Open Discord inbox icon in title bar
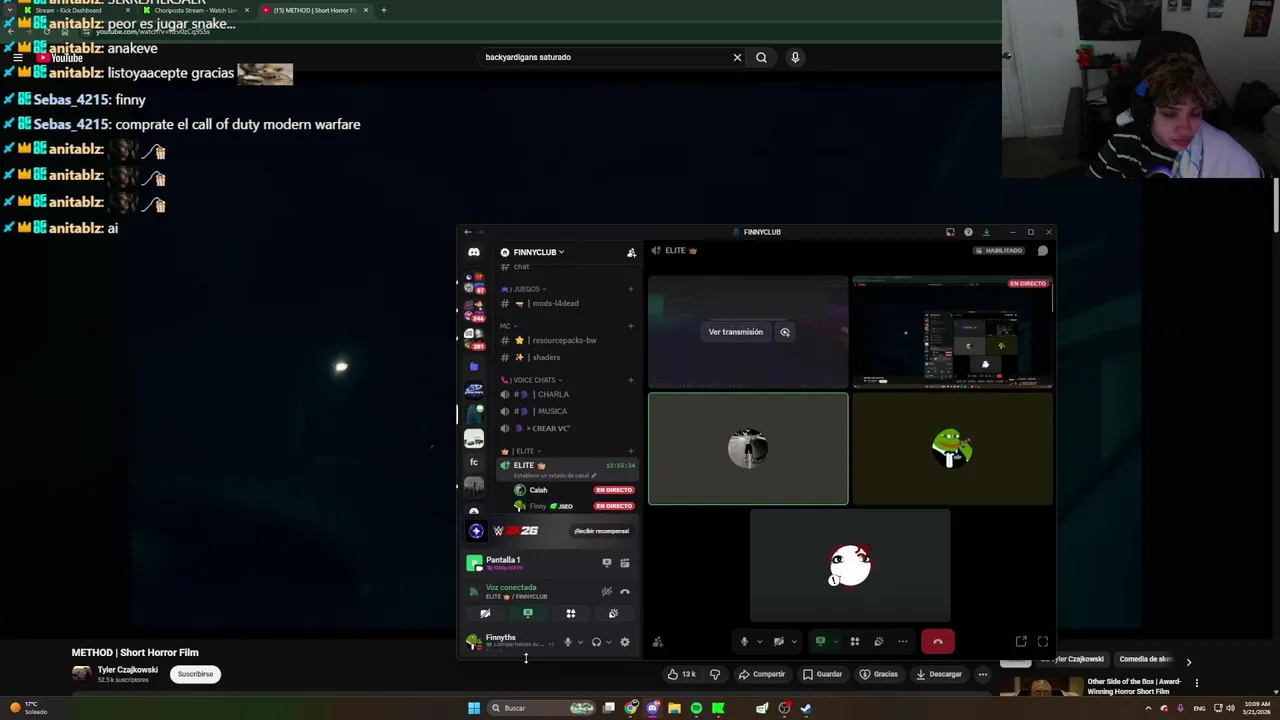This screenshot has height=720, width=1280. [950, 232]
